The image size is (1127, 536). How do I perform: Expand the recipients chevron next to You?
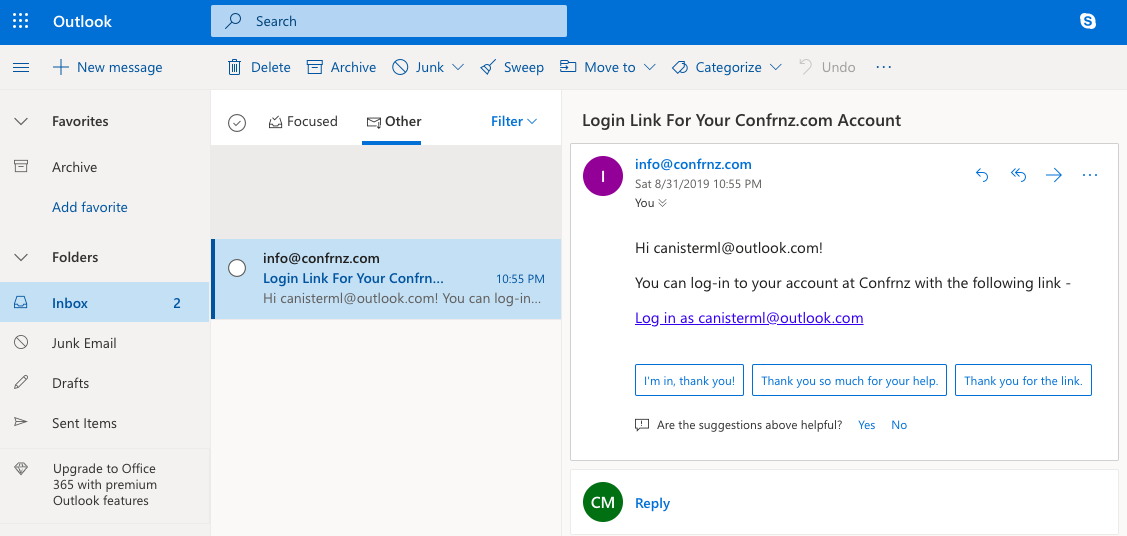pyautogui.click(x=663, y=203)
